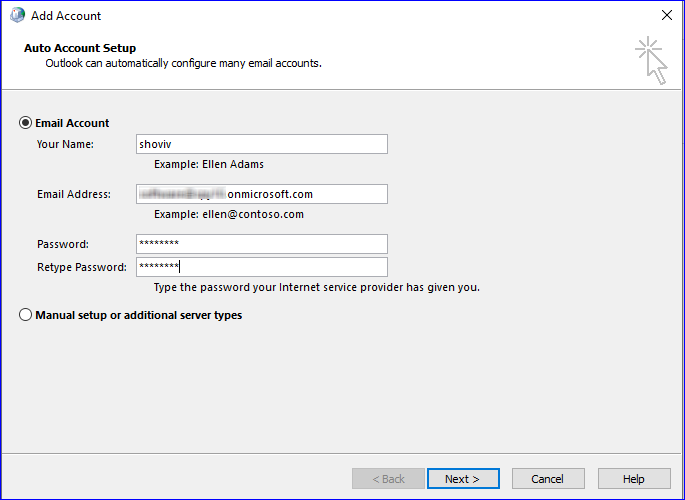Select the Email Account radio button

[x=25, y=123]
